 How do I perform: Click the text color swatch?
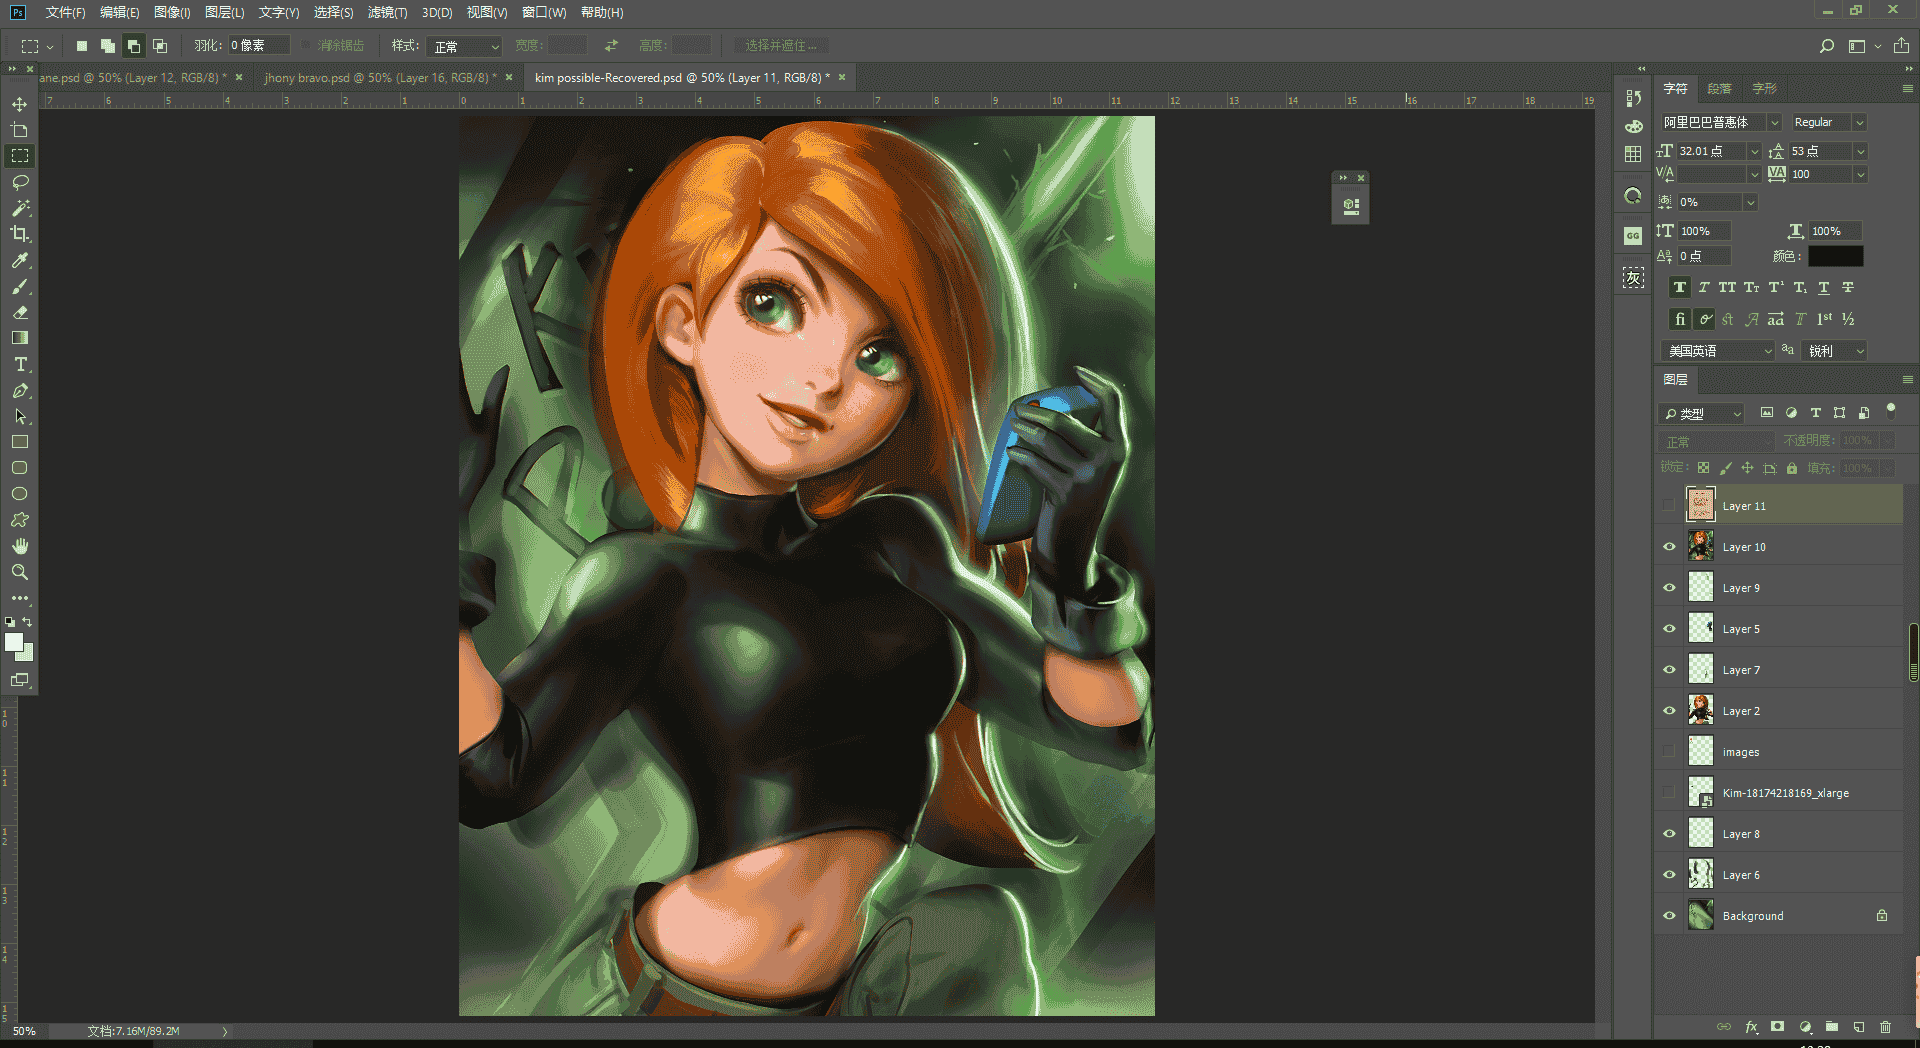tap(1835, 256)
